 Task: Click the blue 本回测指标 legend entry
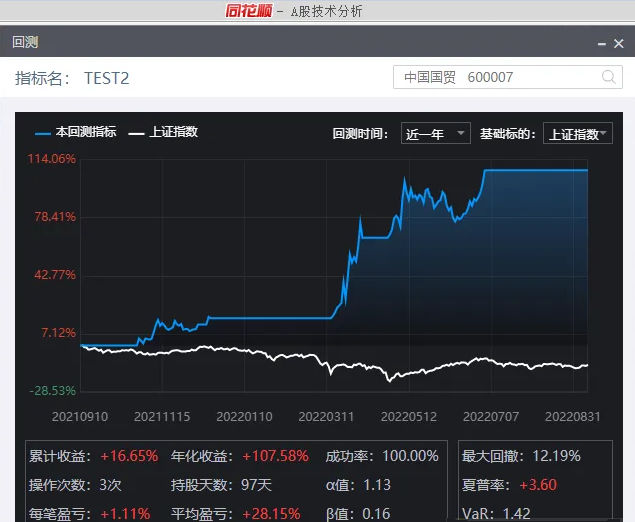(76, 132)
